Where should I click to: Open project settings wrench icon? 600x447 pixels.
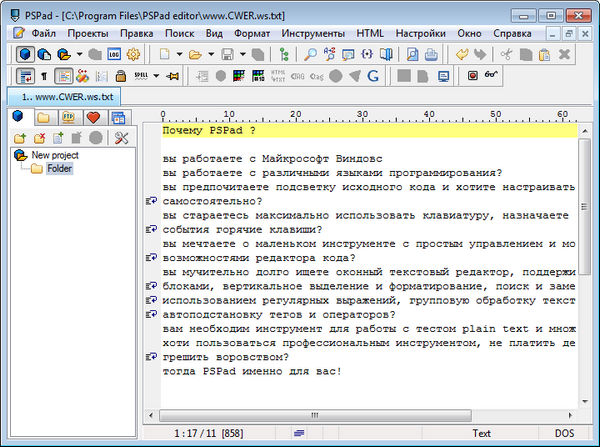click(122, 137)
